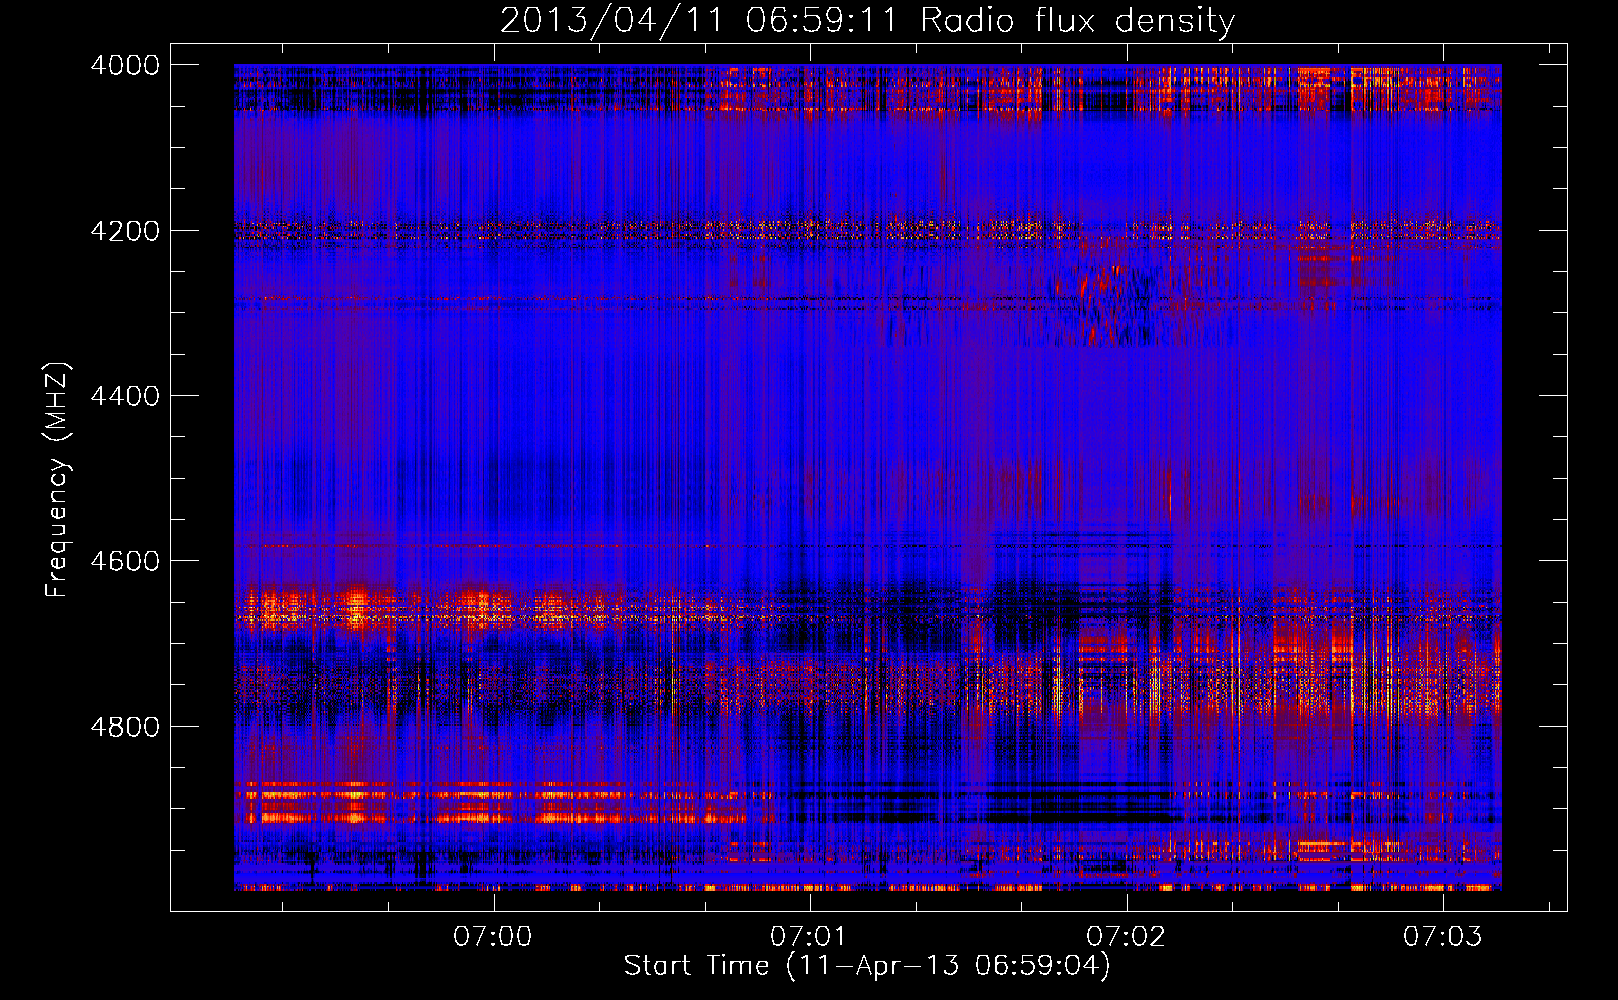Click the 07:00 time tick label
This screenshot has height=1000, width=1618.
pos(493,937)
